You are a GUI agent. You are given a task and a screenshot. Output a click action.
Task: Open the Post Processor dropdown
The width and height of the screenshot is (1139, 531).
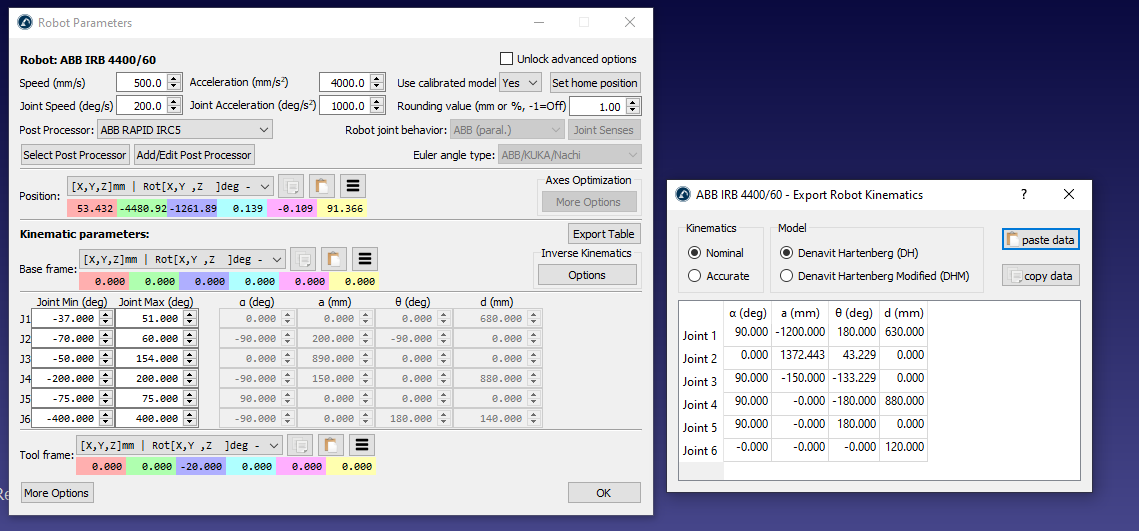(184, 129)
